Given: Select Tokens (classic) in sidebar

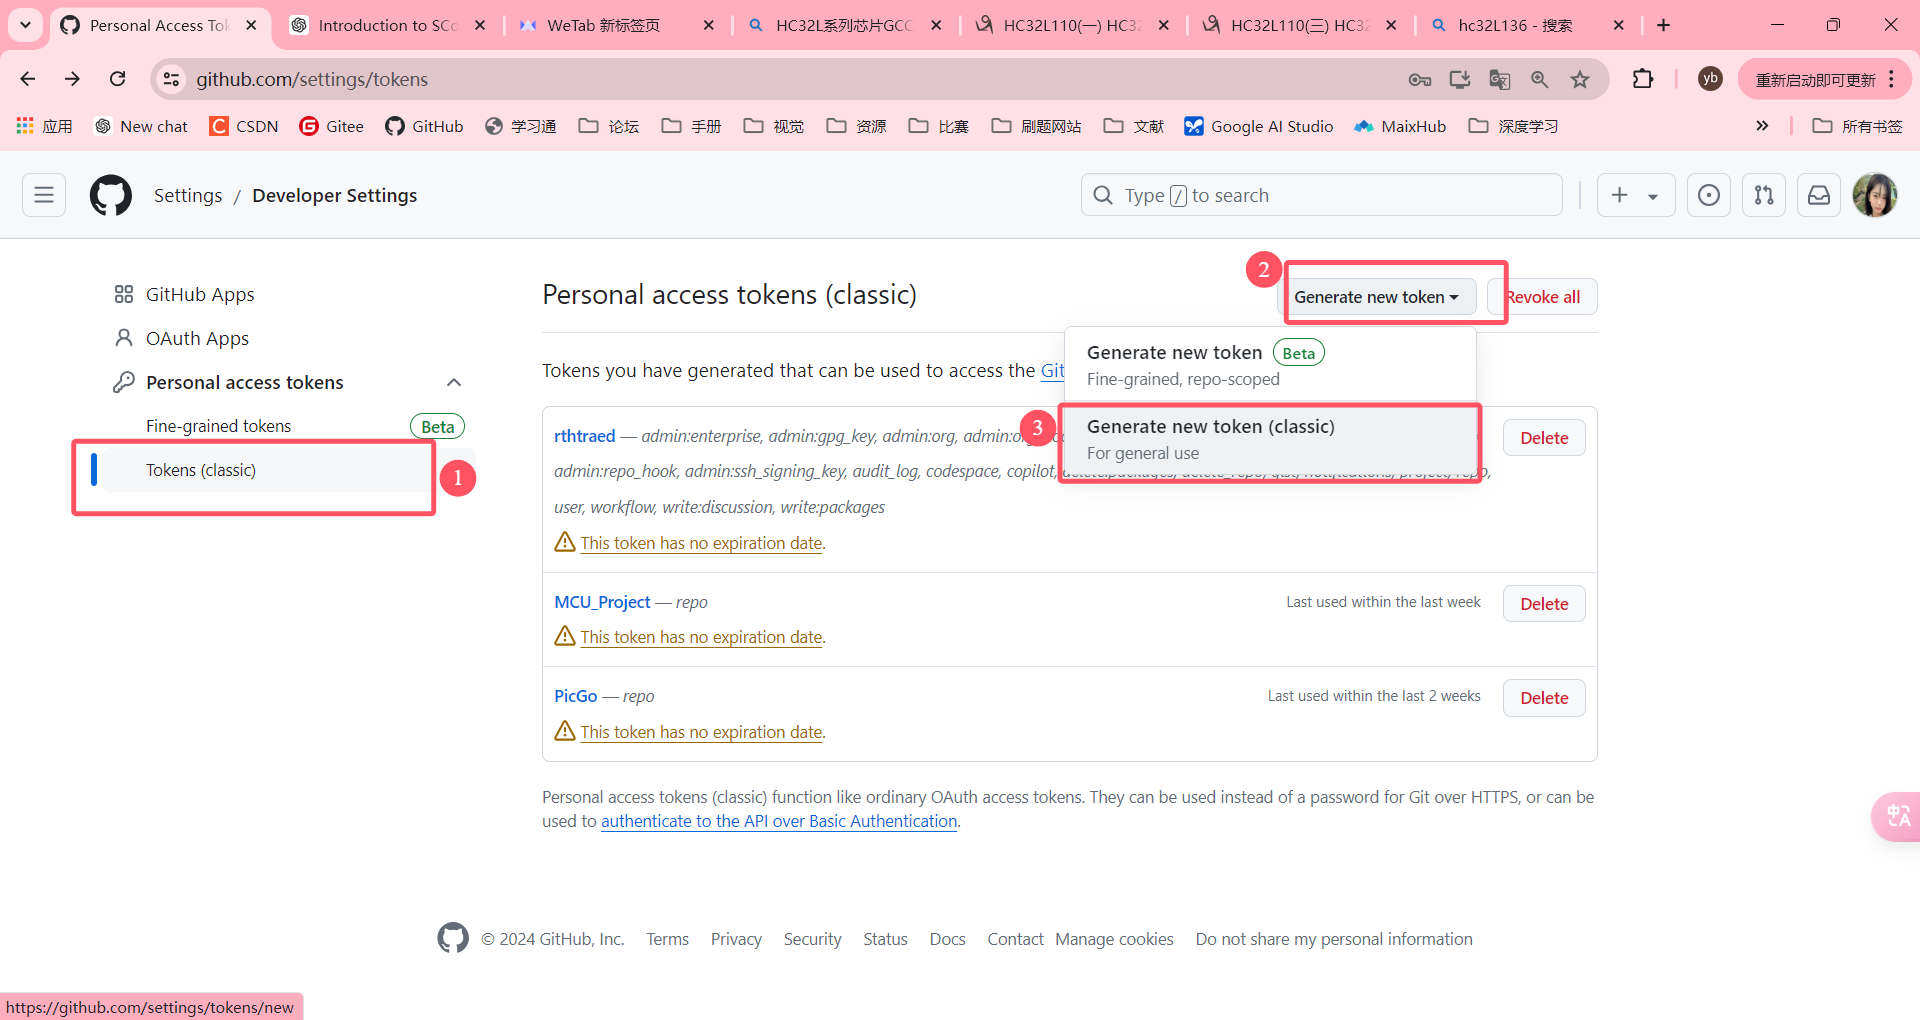Looking at the screenshot, I should tap(201, 470).
